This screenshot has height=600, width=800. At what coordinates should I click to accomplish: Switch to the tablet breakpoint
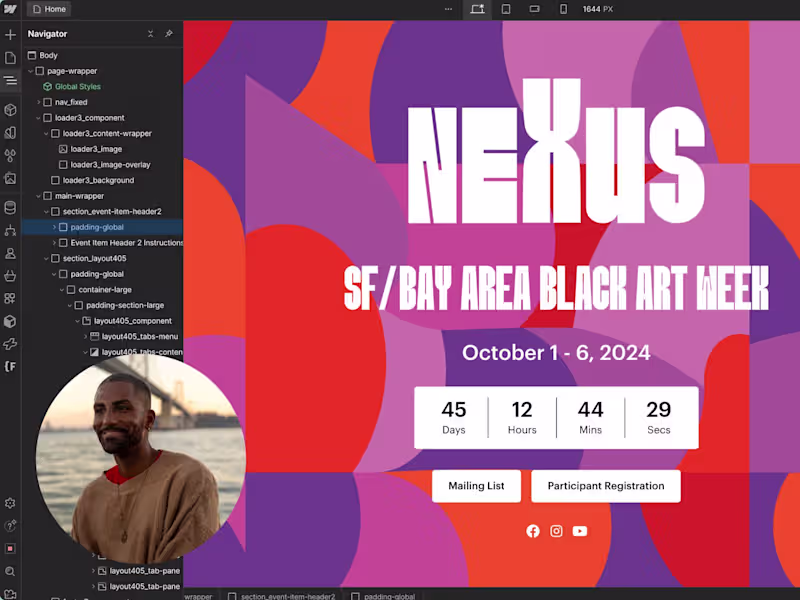tap(505, 9)
